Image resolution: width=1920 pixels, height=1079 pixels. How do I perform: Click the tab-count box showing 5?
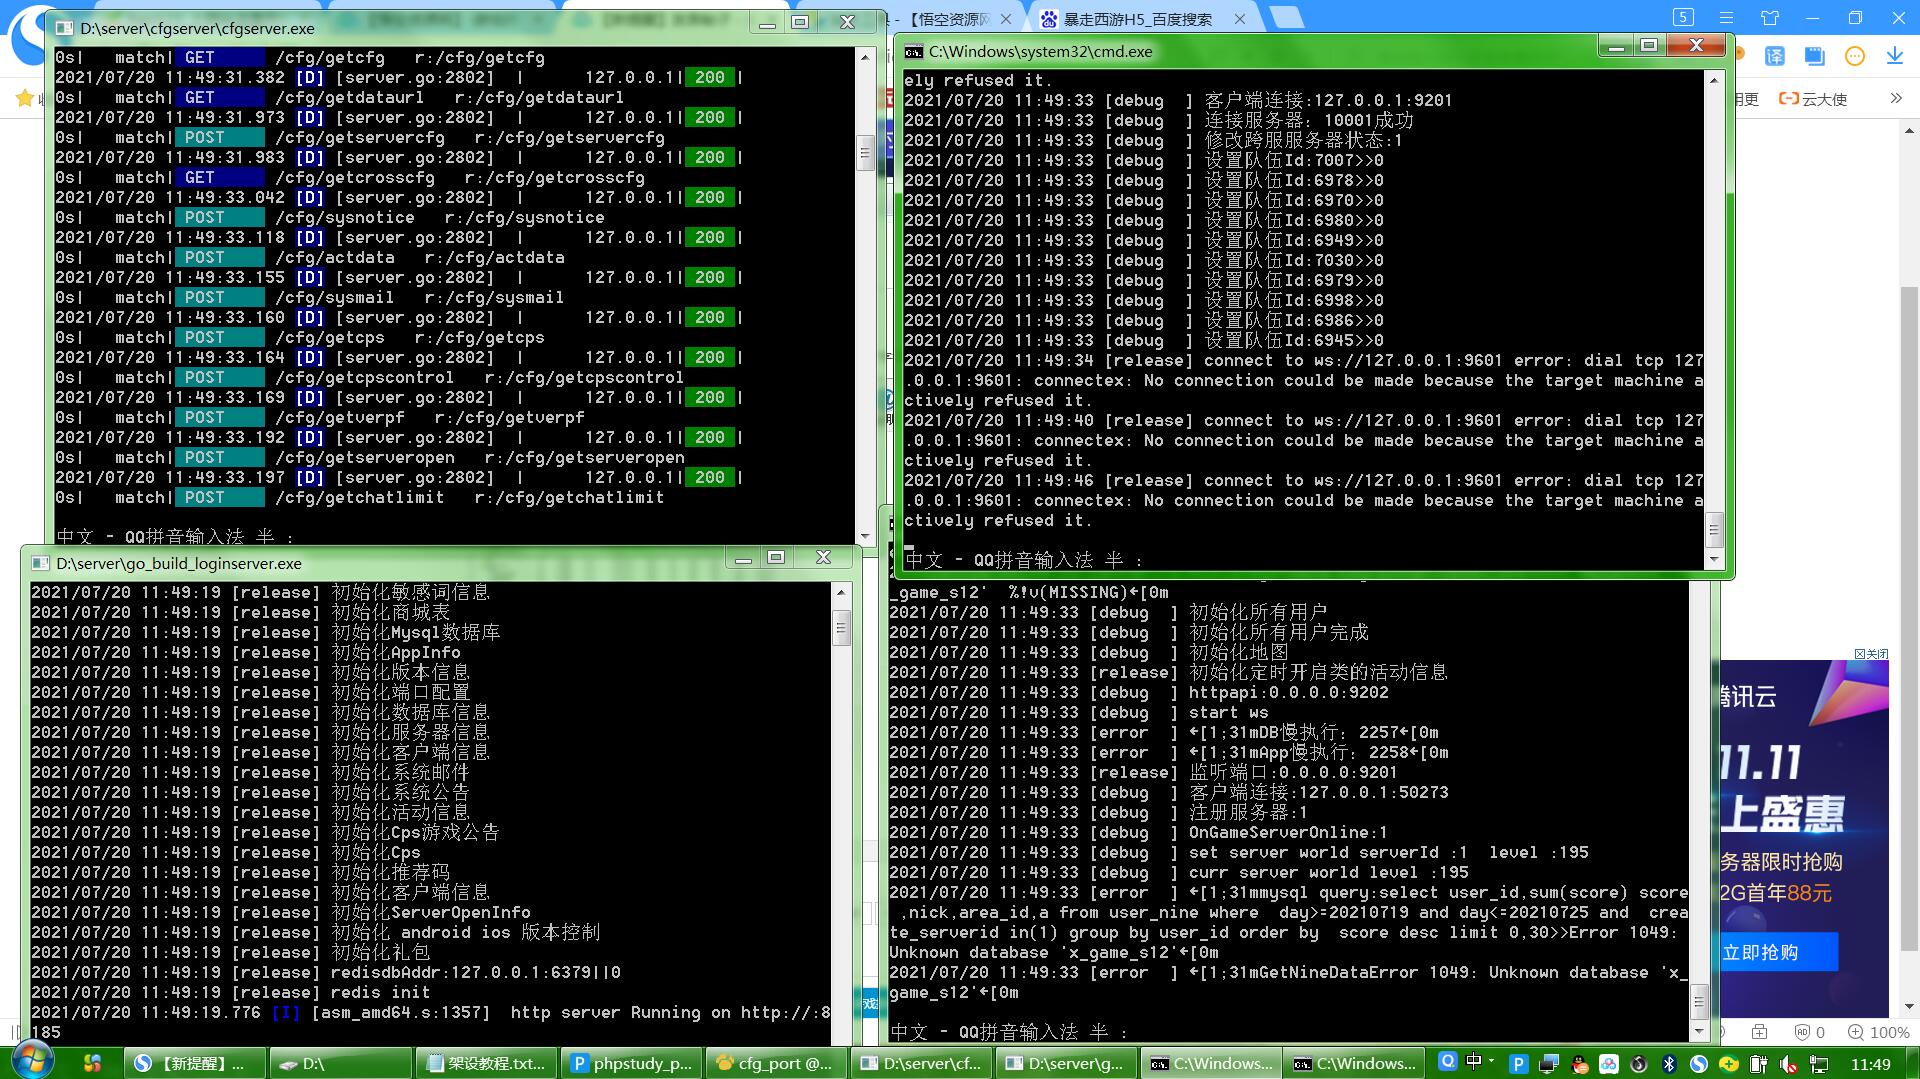click(x=1683, y=17)
